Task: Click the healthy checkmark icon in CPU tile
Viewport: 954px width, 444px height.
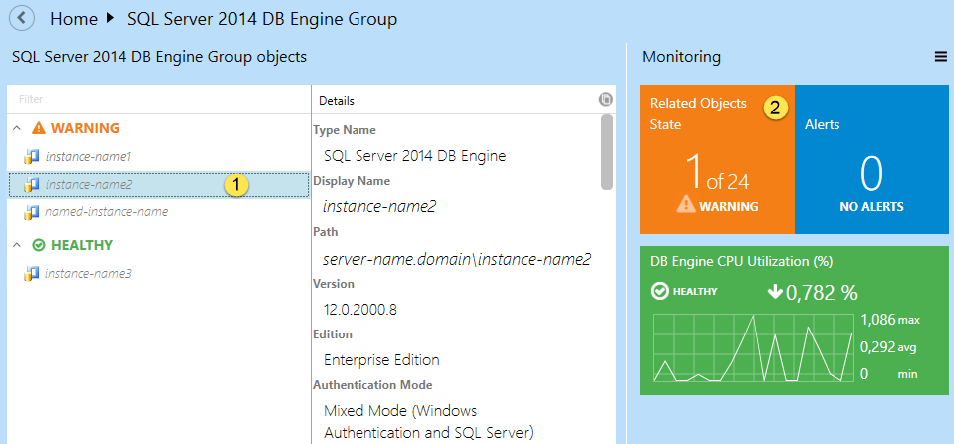Action: click(660, 292)
